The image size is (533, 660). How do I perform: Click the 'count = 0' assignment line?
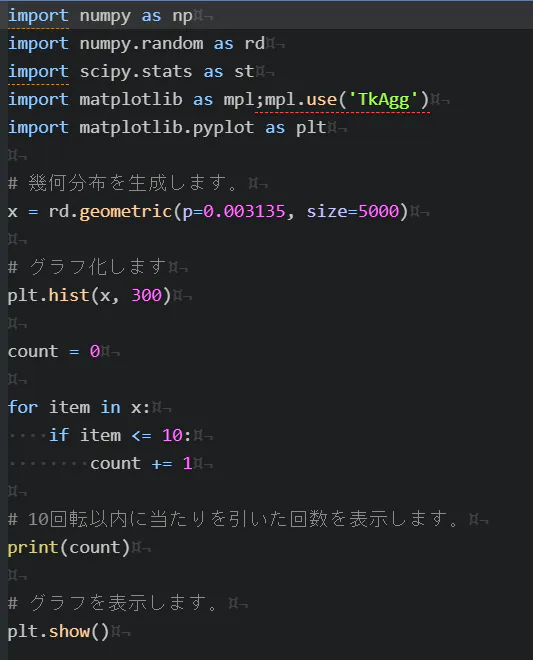point(54,351)
